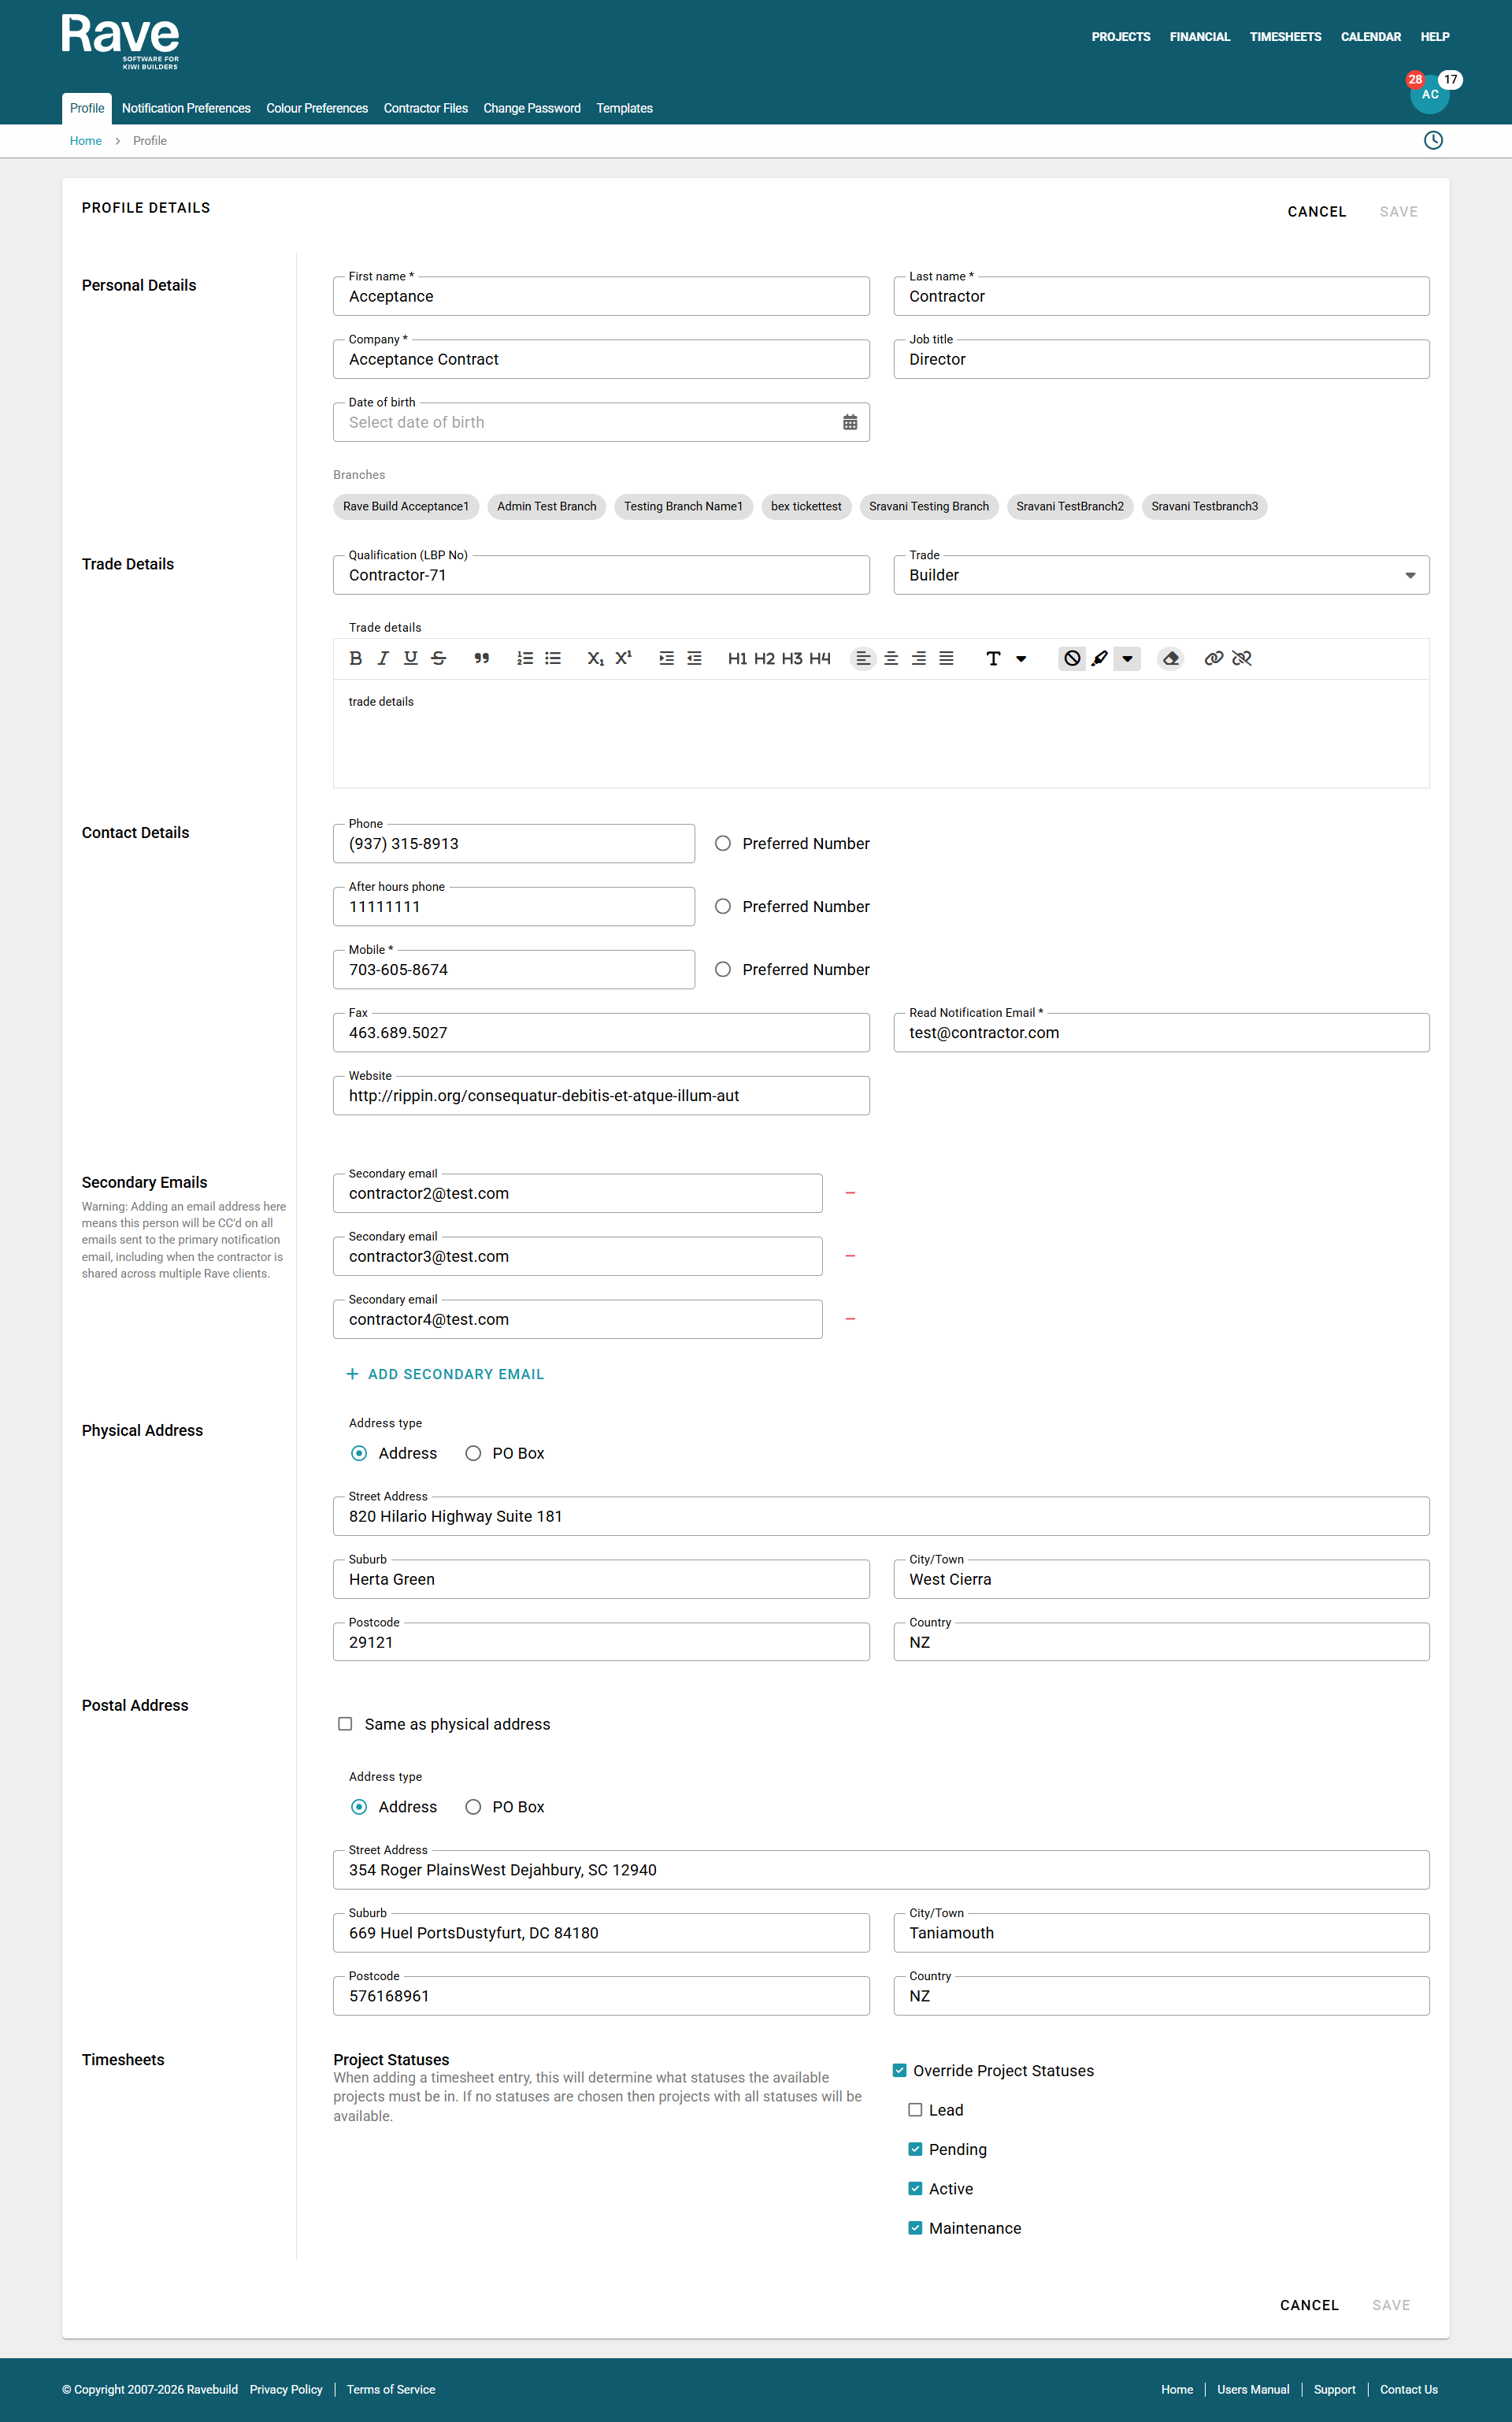Check Same as physical address

345,1724
